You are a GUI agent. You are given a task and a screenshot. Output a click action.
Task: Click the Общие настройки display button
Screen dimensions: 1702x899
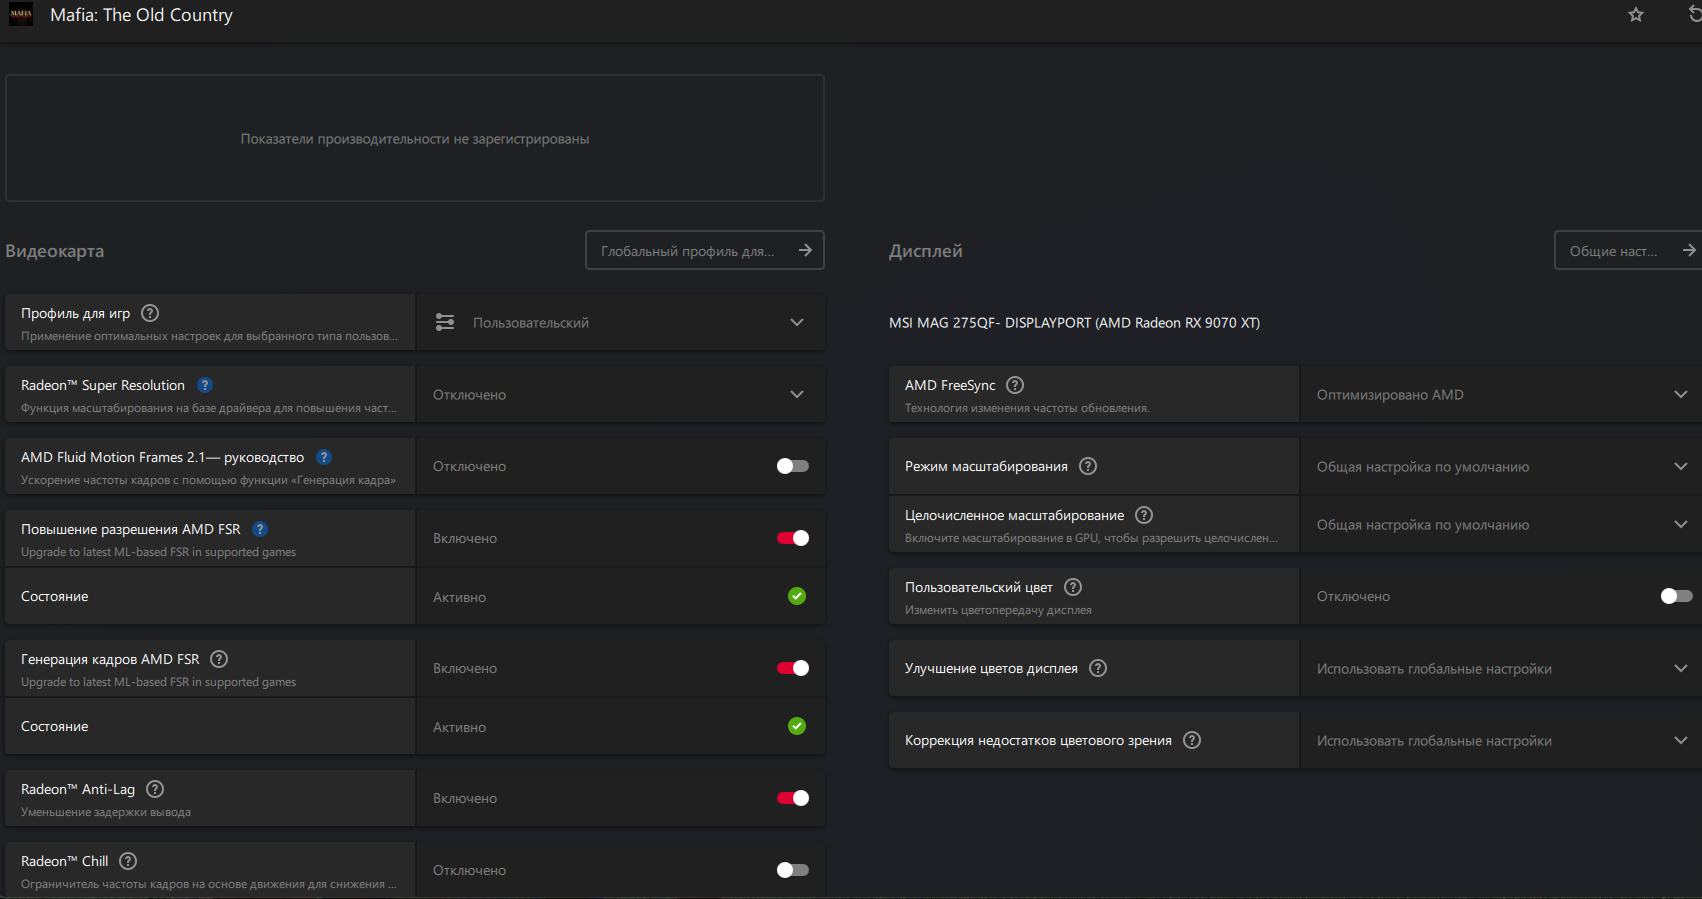(1628, 251)
